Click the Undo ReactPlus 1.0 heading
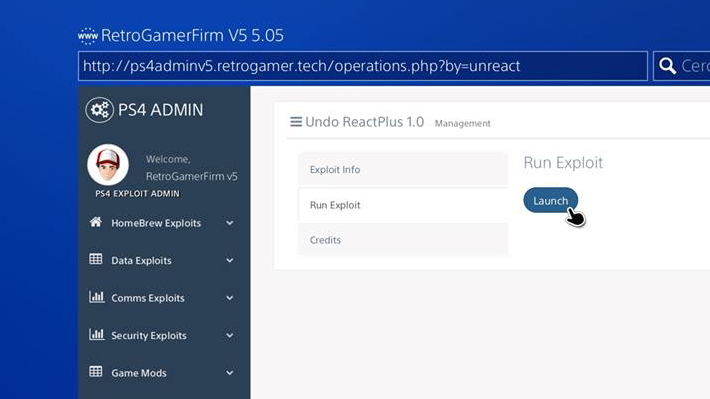Viewport: 710px width, 399px height. [365, 122]
